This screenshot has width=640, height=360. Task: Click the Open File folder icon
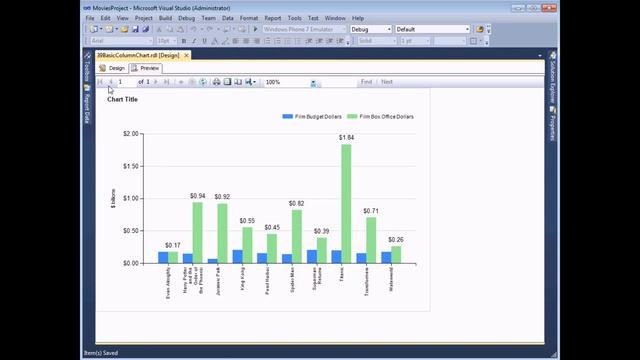coord(124,29)
